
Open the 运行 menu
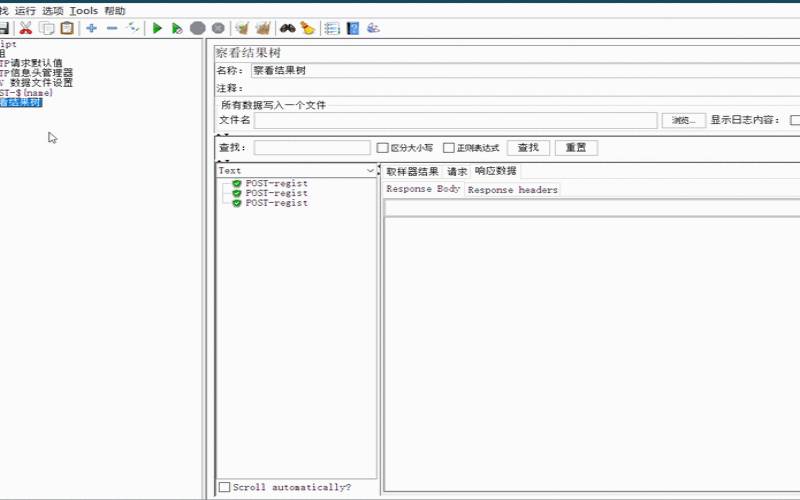coord(25,11)
